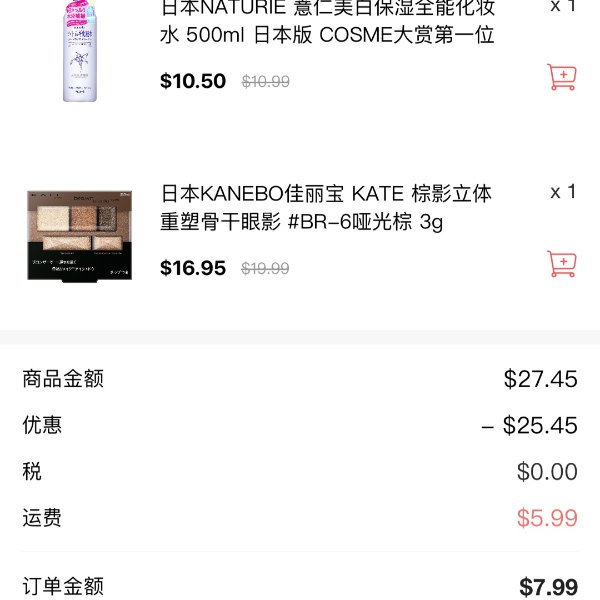Click the $7.99 order total

point(548,587)
